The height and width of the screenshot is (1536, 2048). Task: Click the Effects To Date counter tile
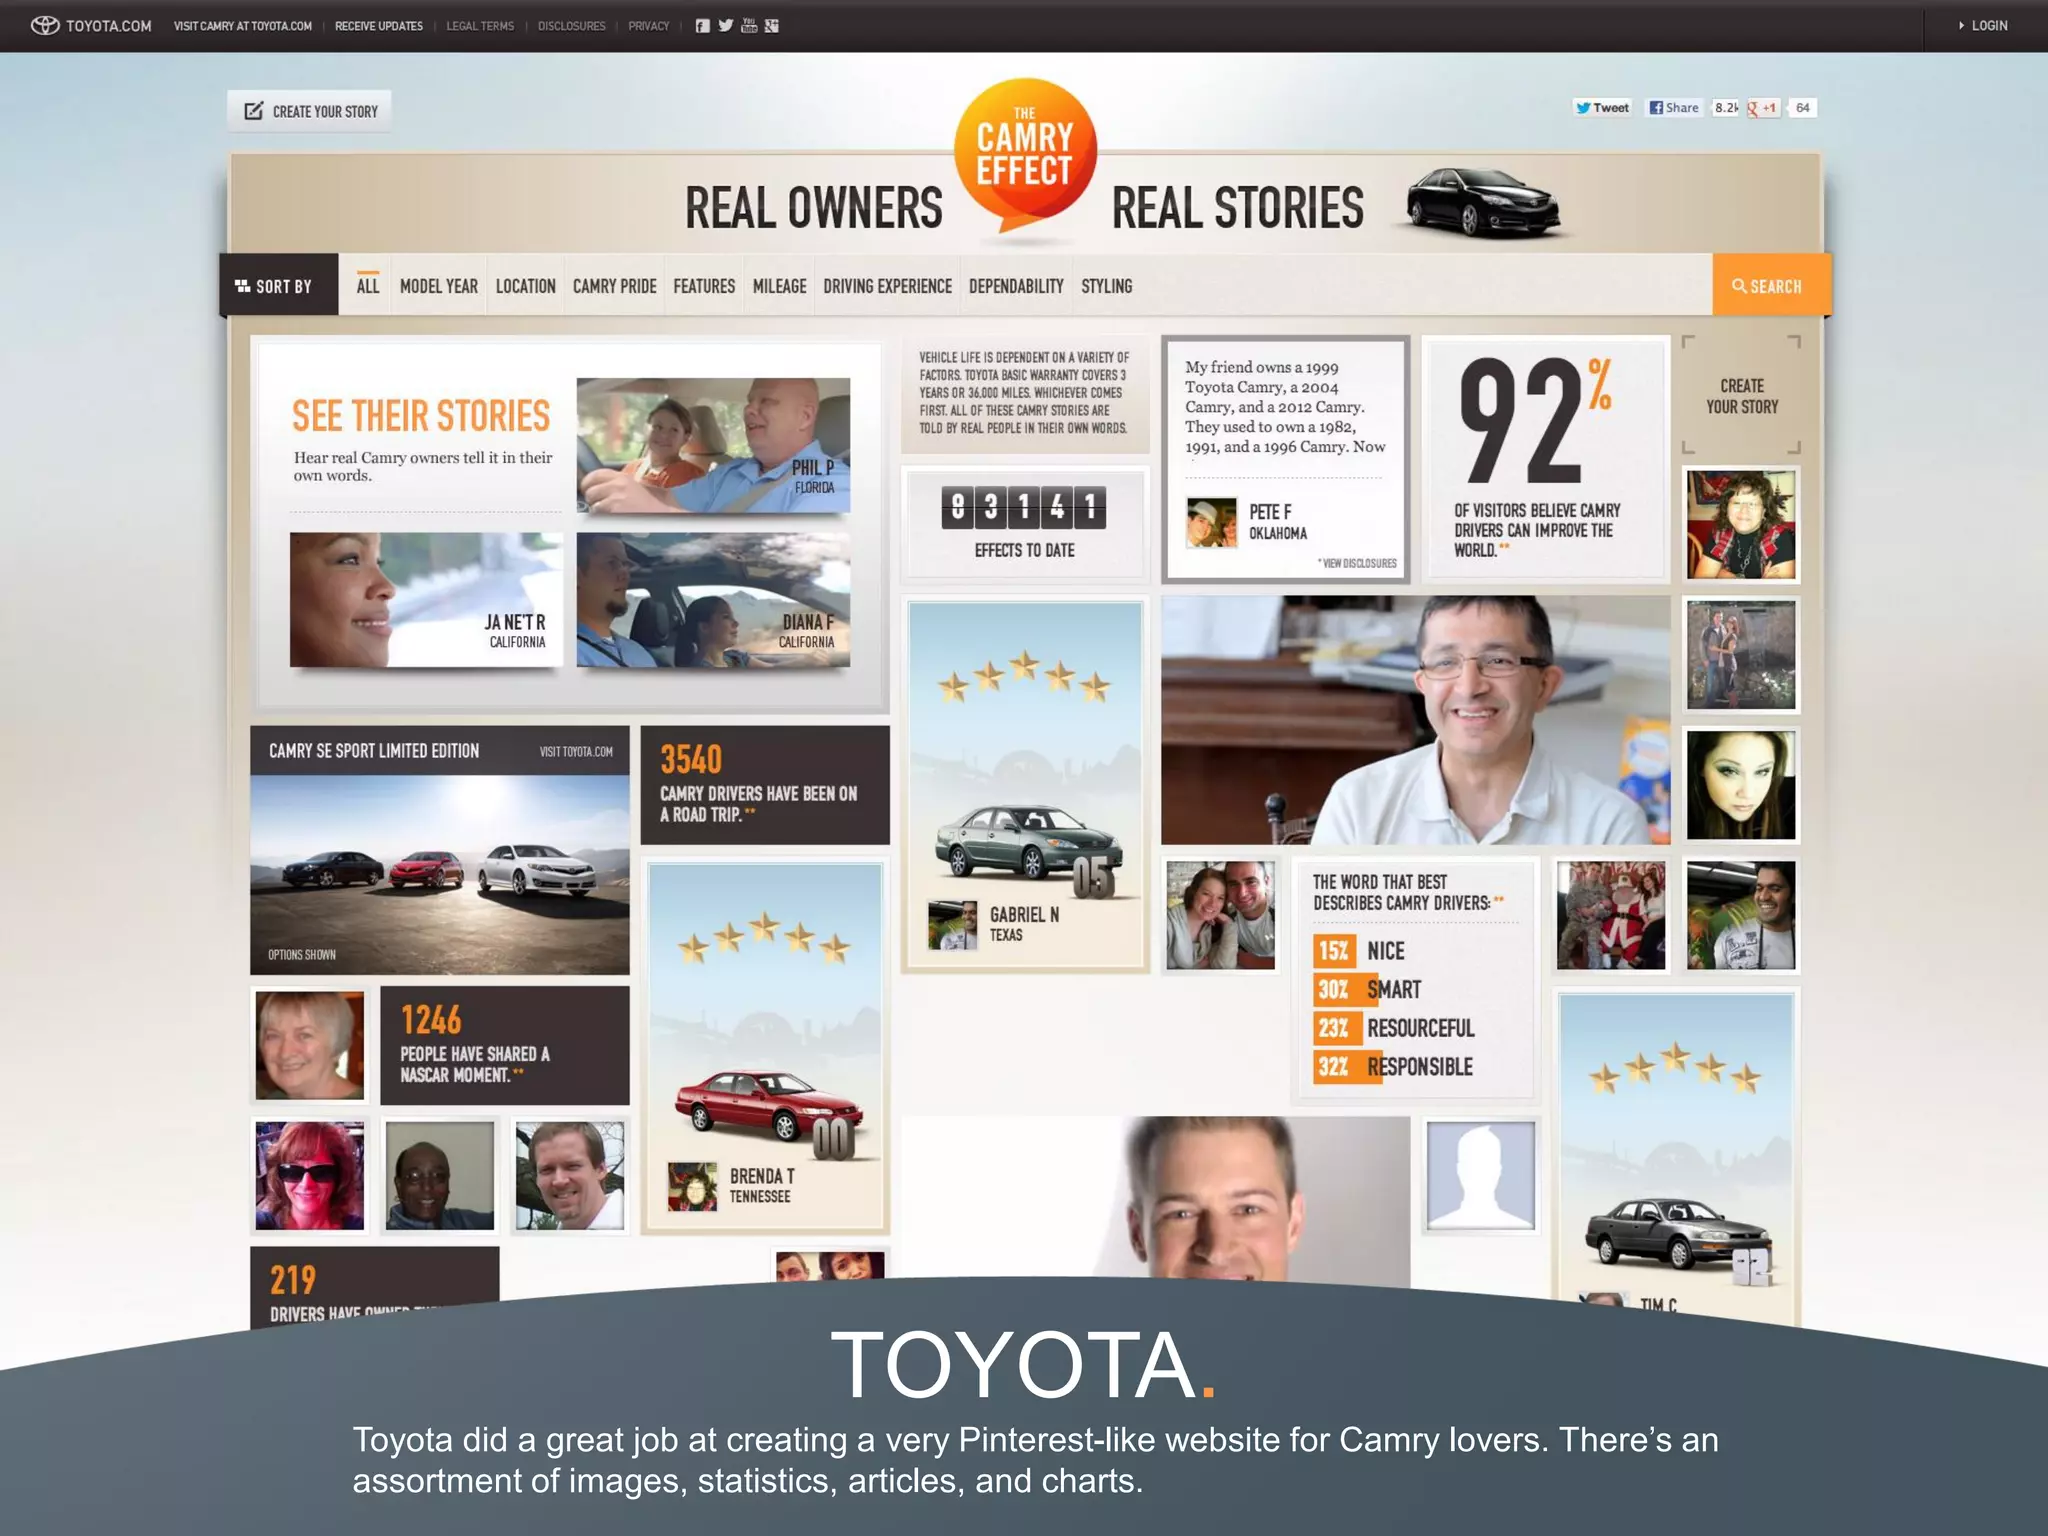1025,523
